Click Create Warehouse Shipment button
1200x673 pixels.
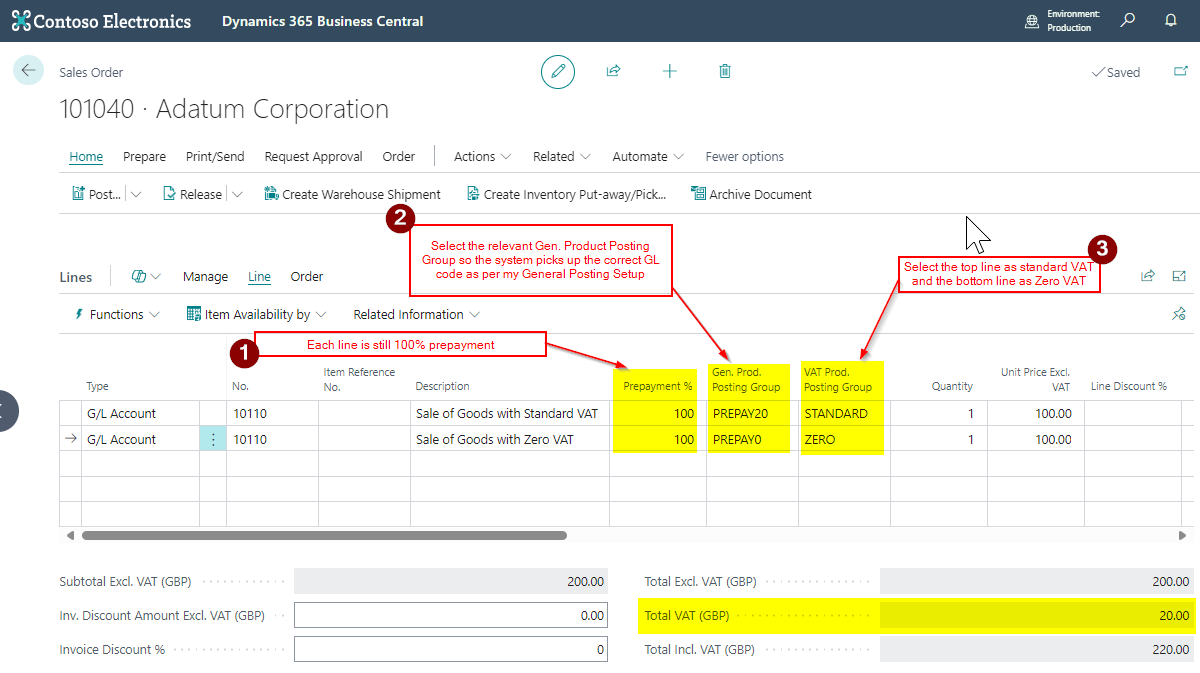tap(352, 195)
